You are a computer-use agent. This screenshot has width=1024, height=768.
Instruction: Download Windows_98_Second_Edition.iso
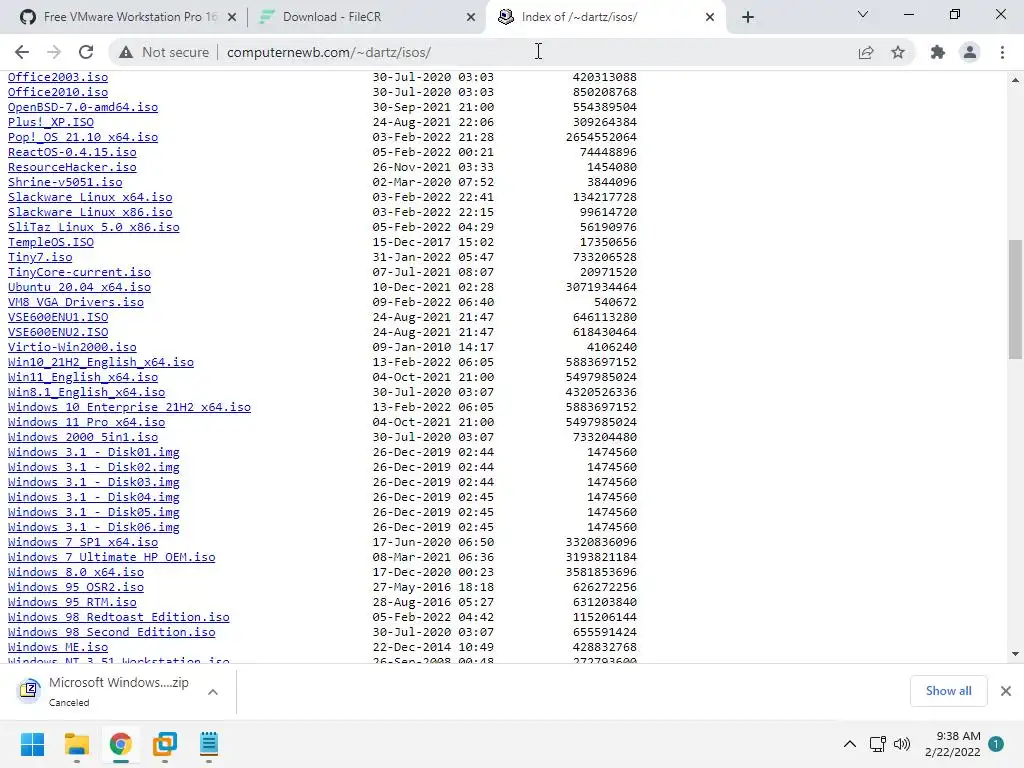pyautogui.click(x=112, y=632)
